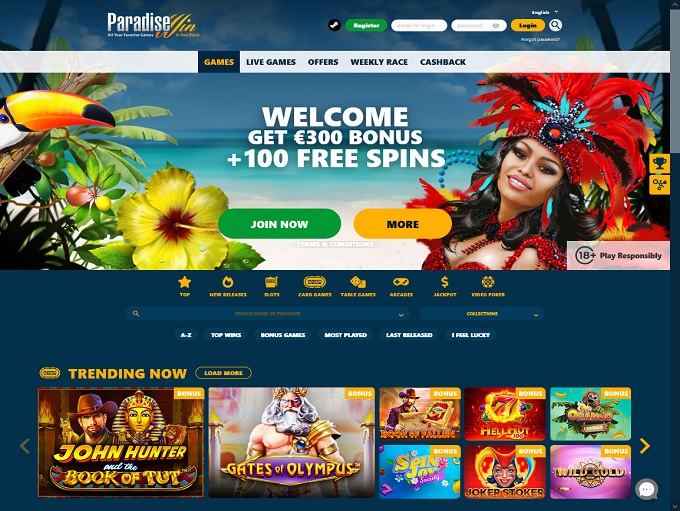The width and height of the screenshot is (680, 511).
Task: Select the Top star category icon
Action: (x=184, y=282)
